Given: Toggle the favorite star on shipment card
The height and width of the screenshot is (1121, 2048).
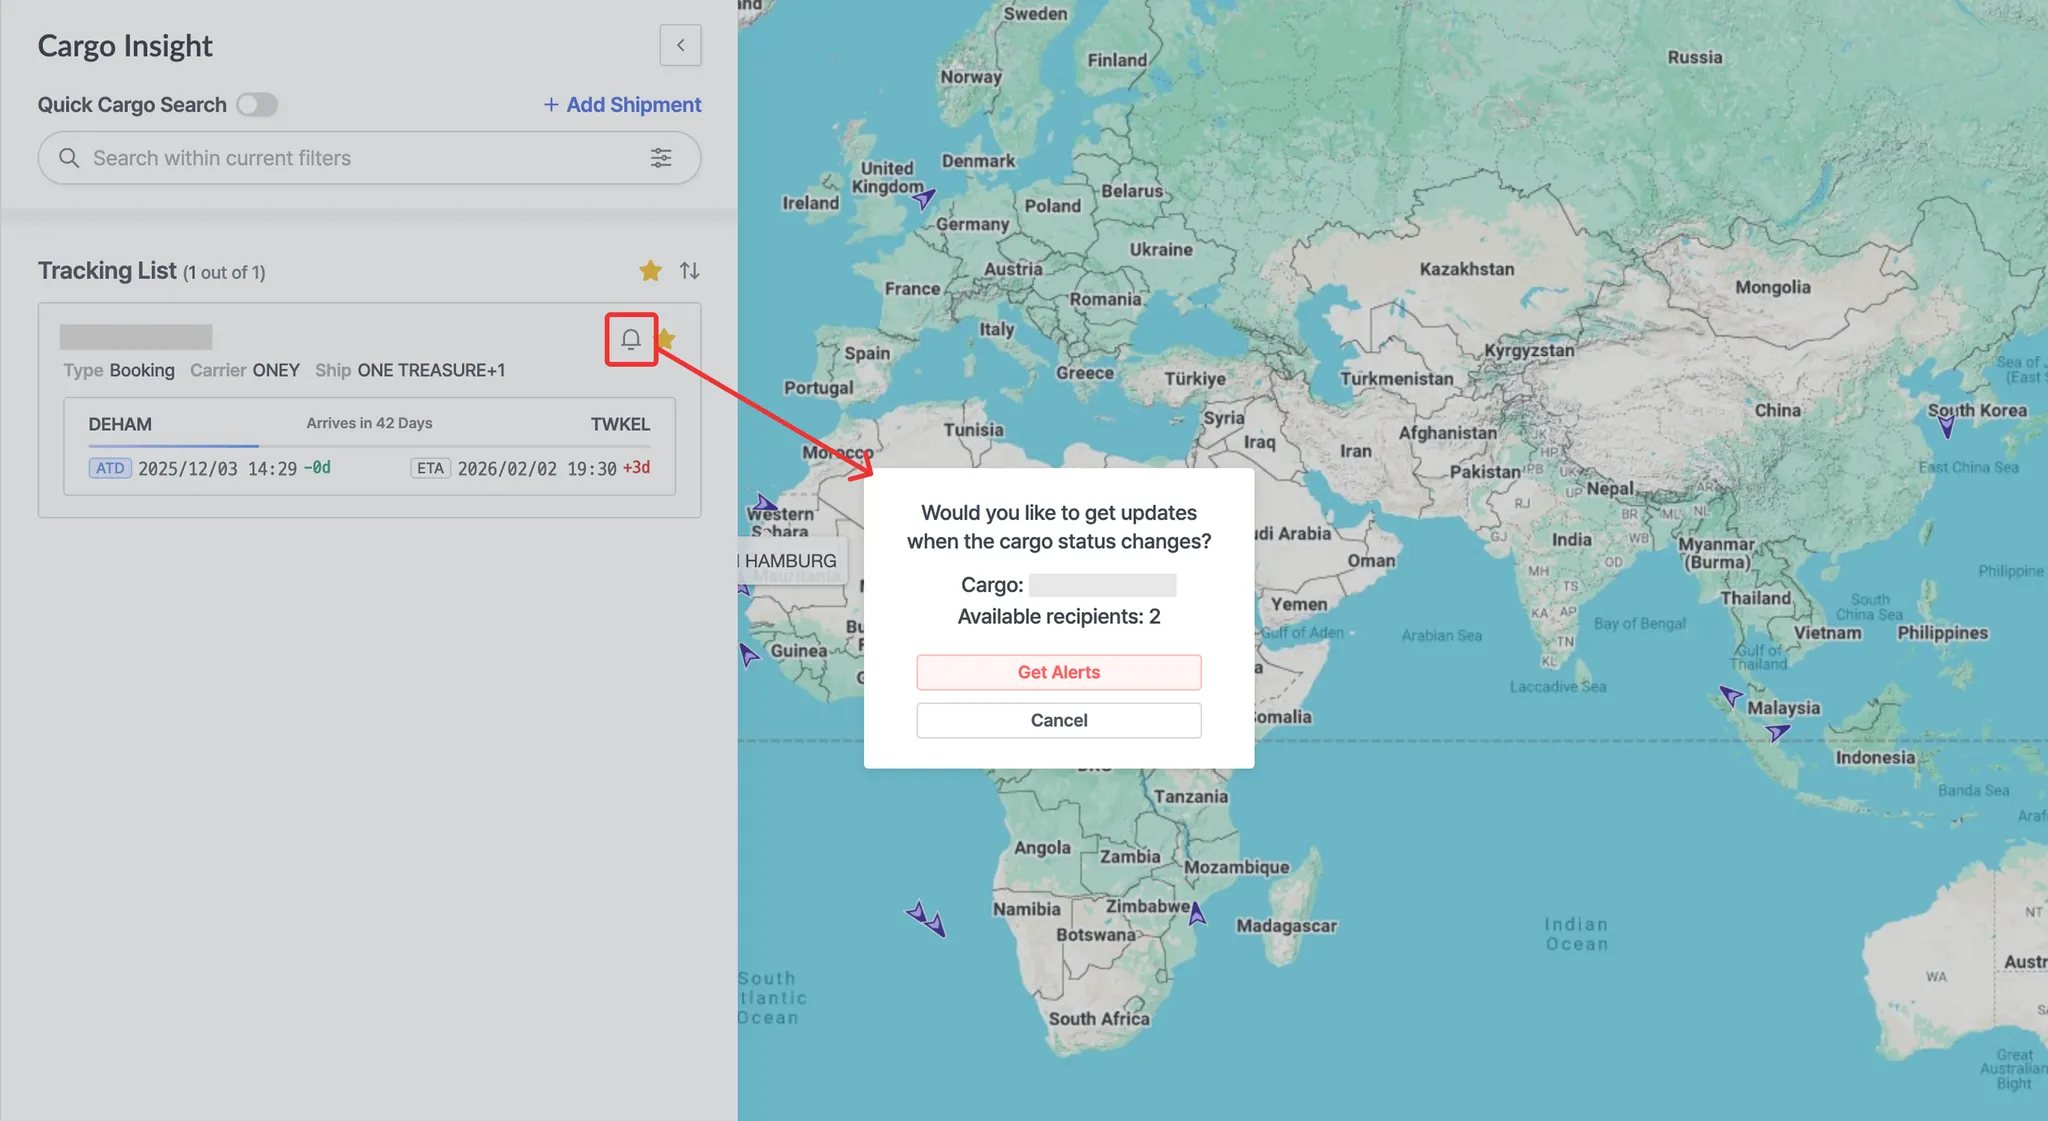Looking at the screenshot, I should pos(667,340).
